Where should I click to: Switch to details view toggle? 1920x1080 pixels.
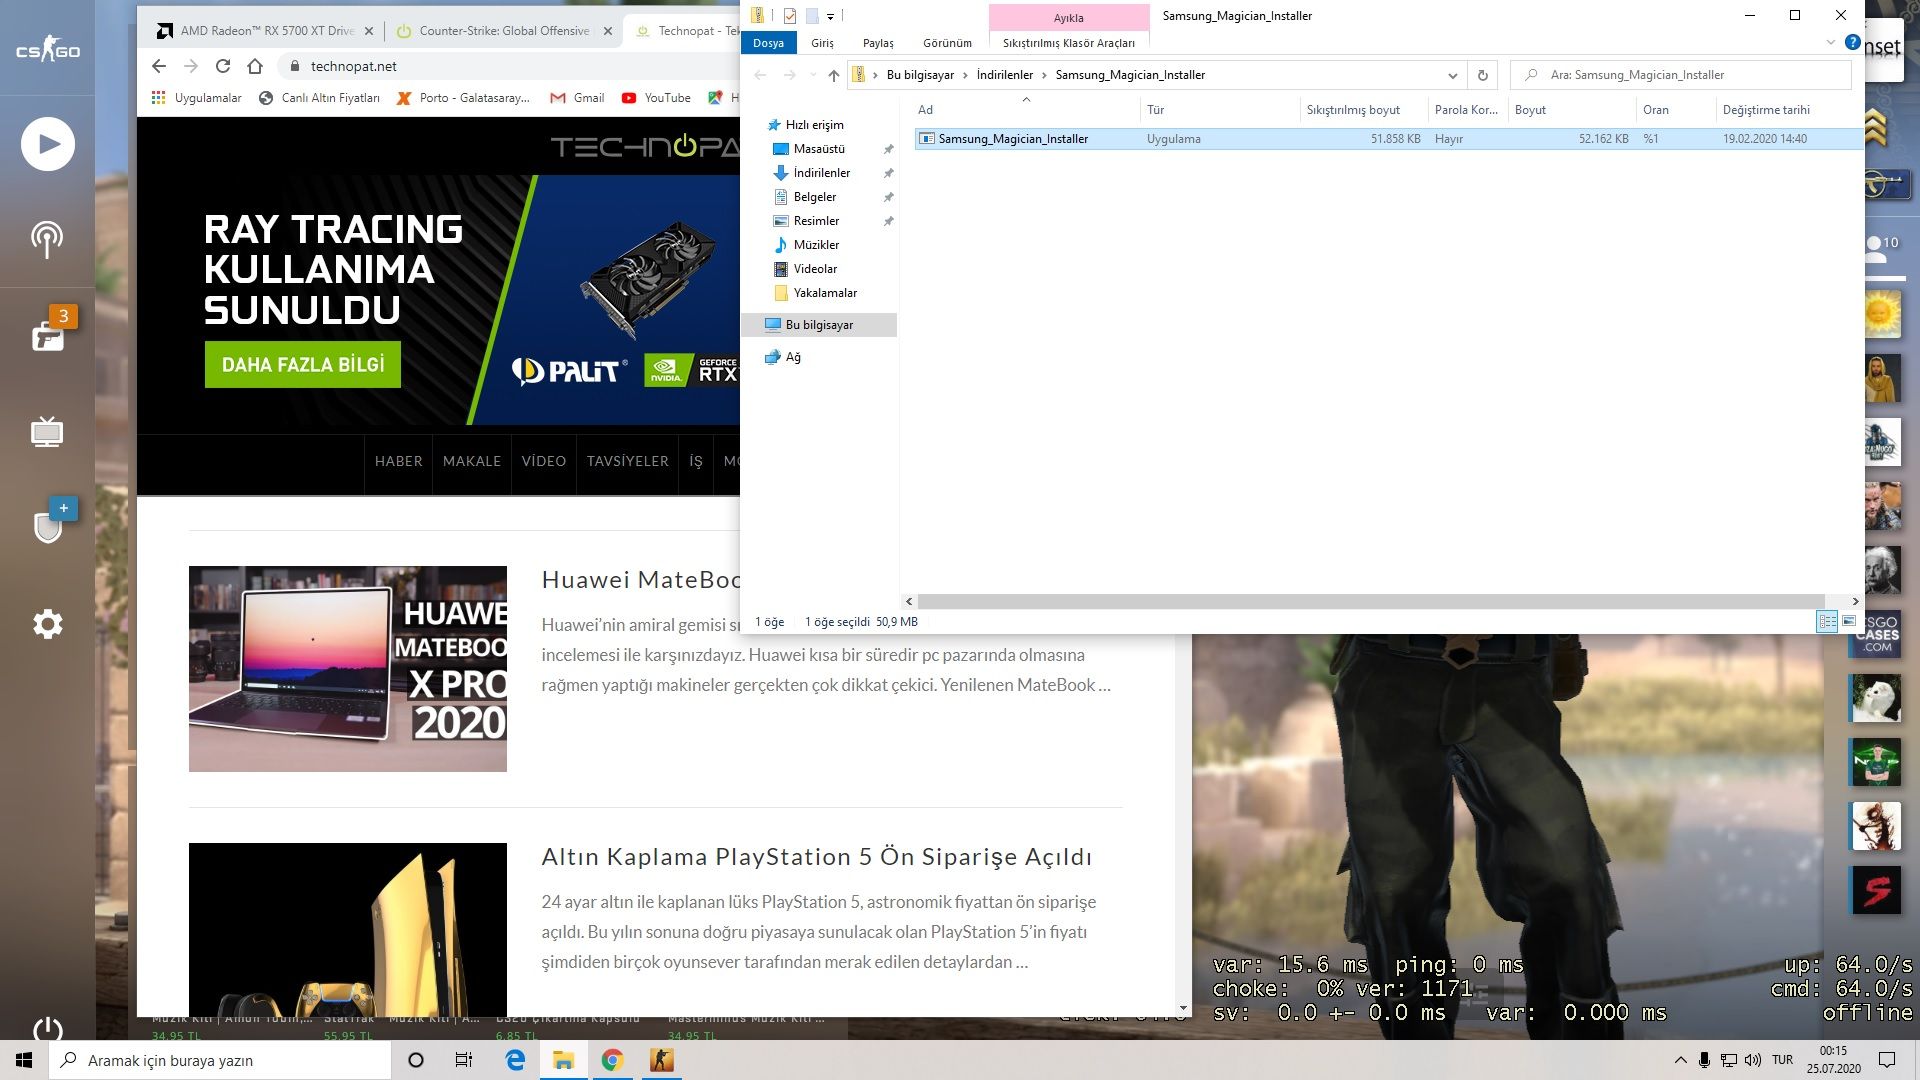click(x=1826, y=621)
